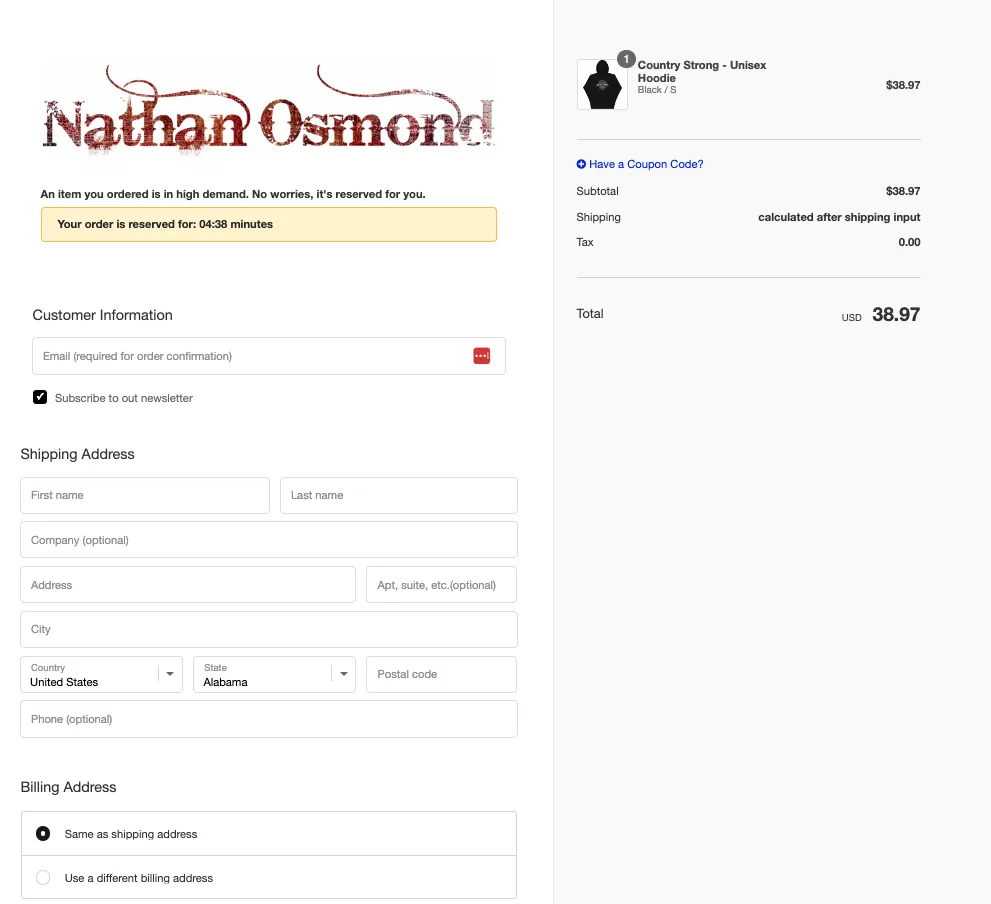Focus the Email input field

click(269, 356)
